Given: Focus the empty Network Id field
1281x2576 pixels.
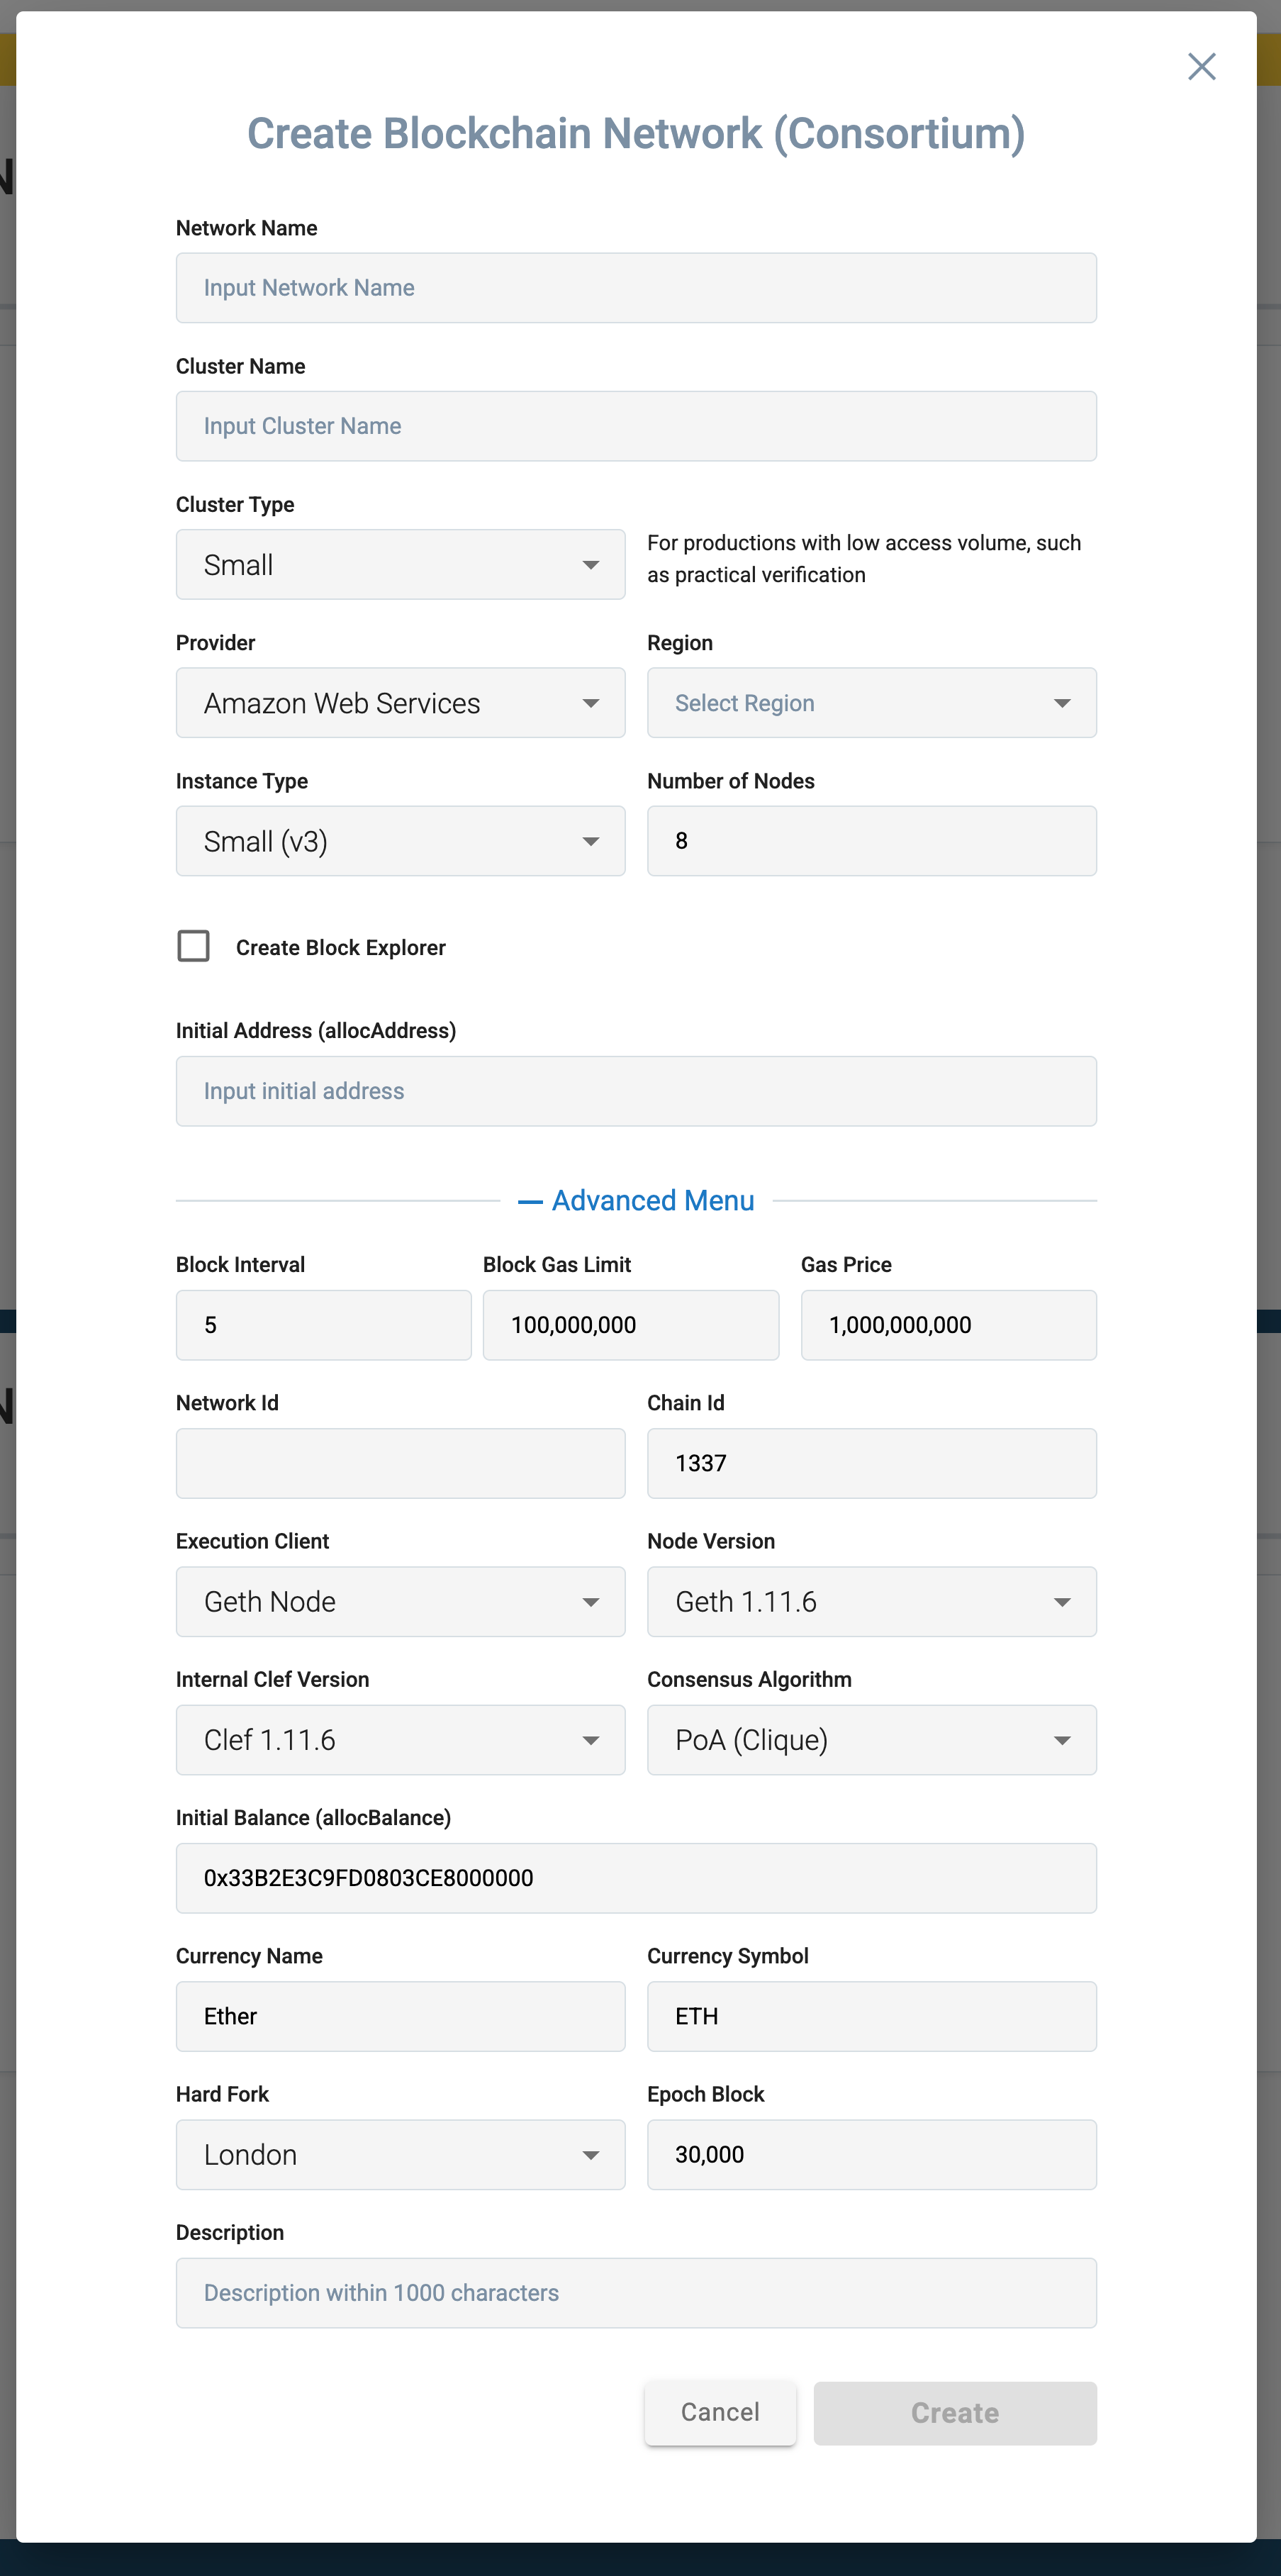Looking at the screenshot, I should tap(400, 1463).
